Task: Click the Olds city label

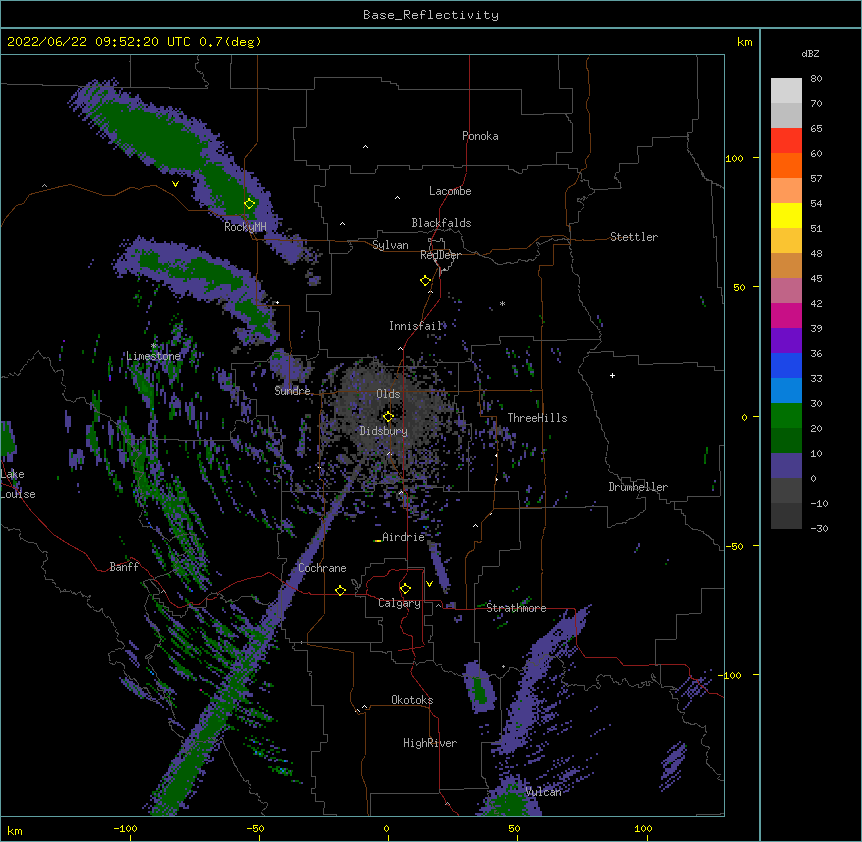Action: tap(388, 394)
